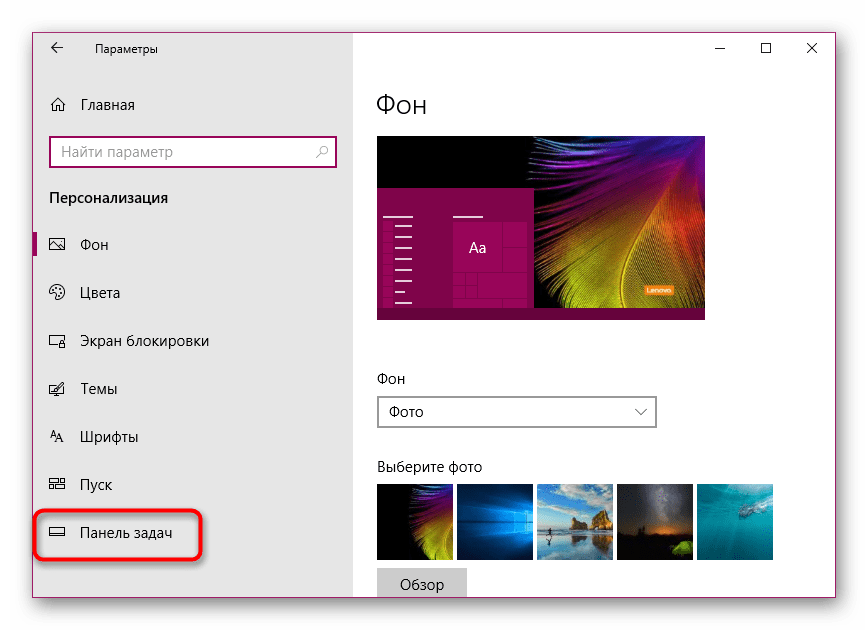Open Colors via the palette icon
This screenshot has height=630, width=868.
57,293
